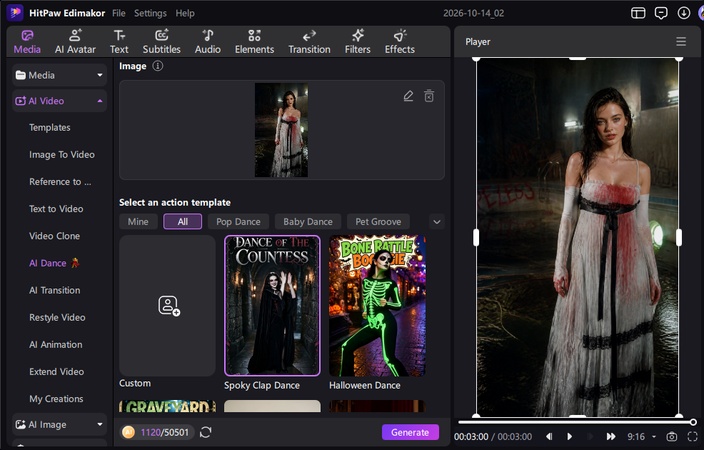Select AI Dance in sidebar
Screen dimensions: 704x450
(54, 263)
